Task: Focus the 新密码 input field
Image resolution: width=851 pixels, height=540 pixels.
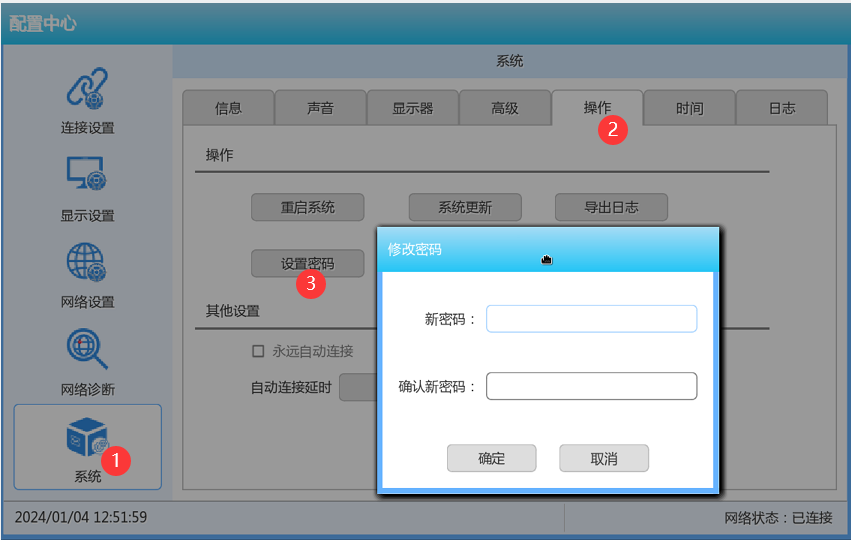Action: (592, 319)
